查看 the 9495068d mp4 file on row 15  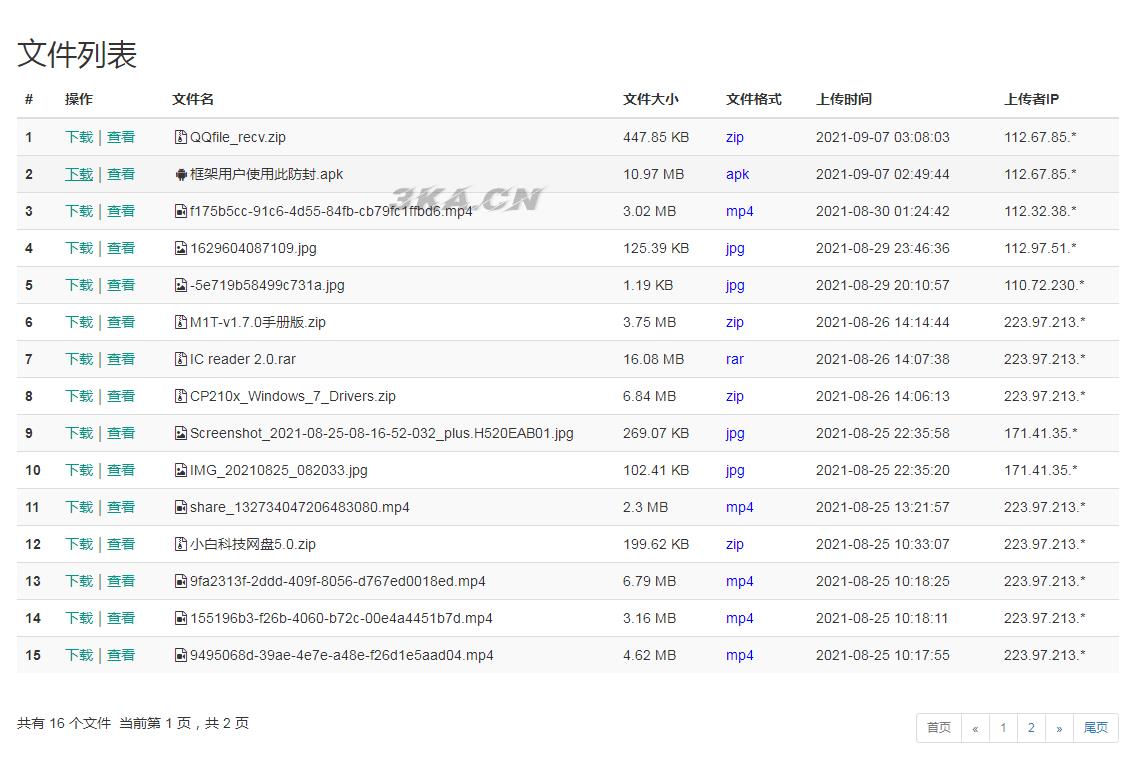(x=121, y=655)
